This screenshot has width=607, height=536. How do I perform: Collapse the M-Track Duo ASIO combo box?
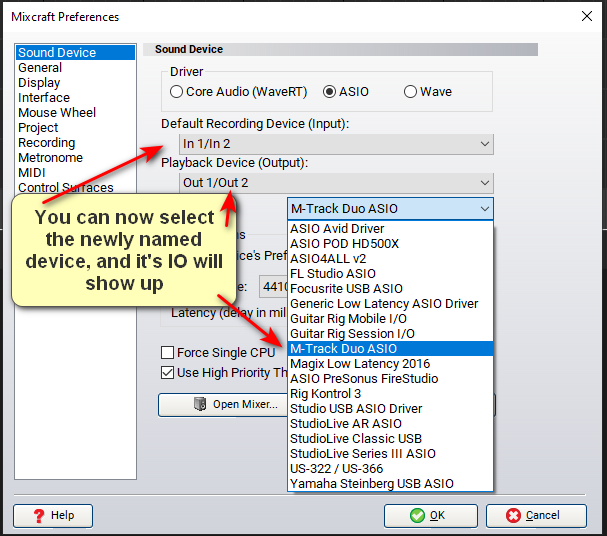point(390,209)
